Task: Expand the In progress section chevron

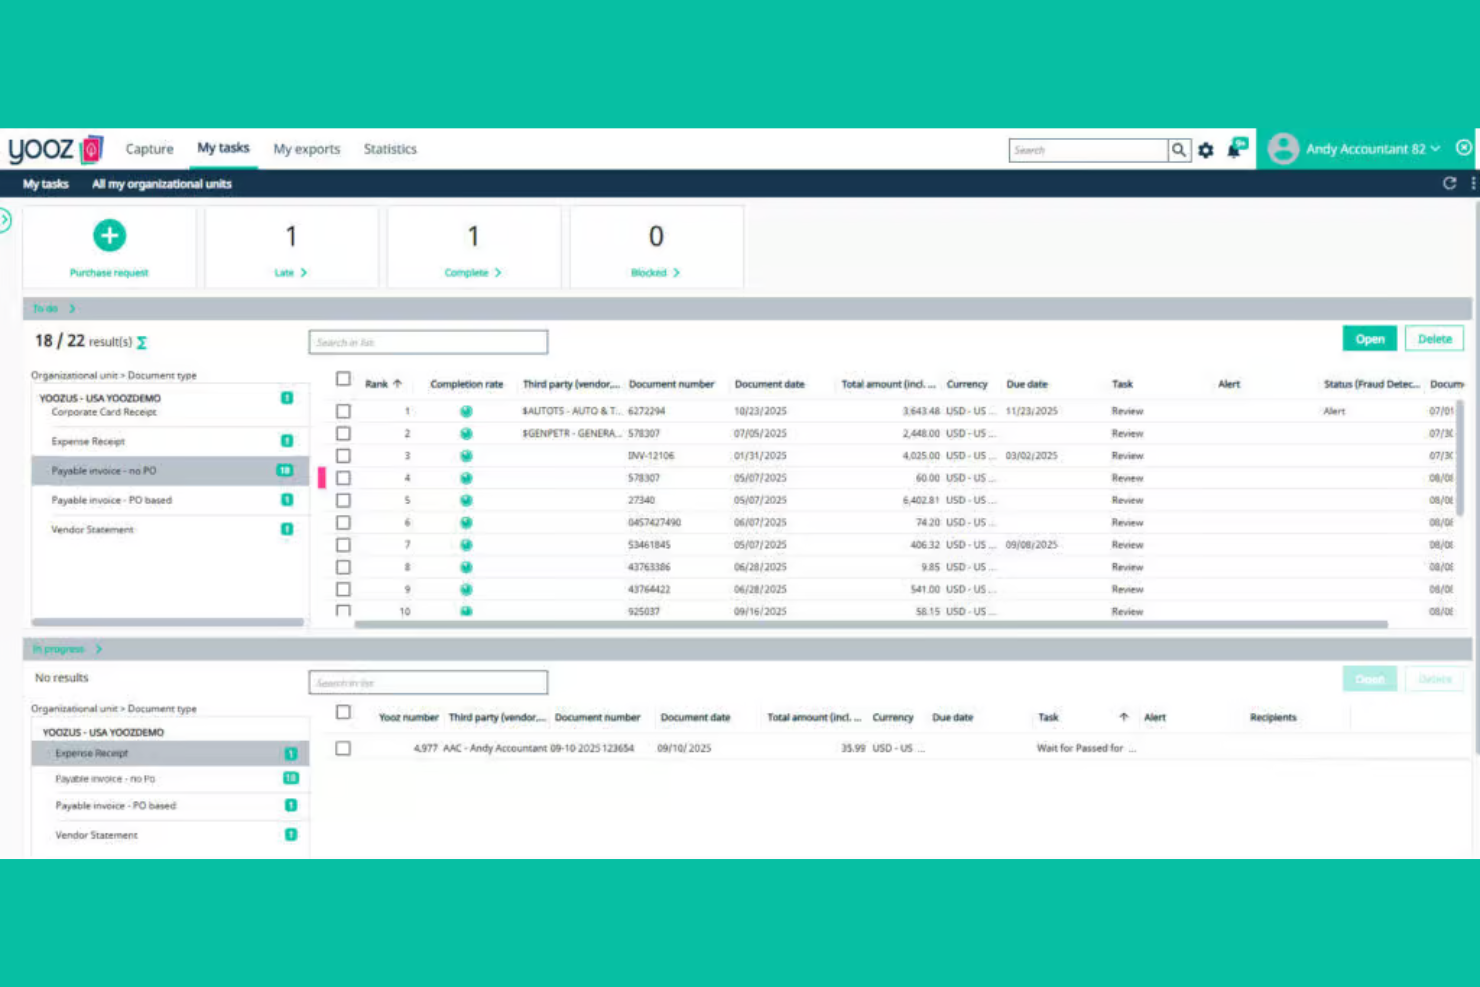Action: [97, 648]
